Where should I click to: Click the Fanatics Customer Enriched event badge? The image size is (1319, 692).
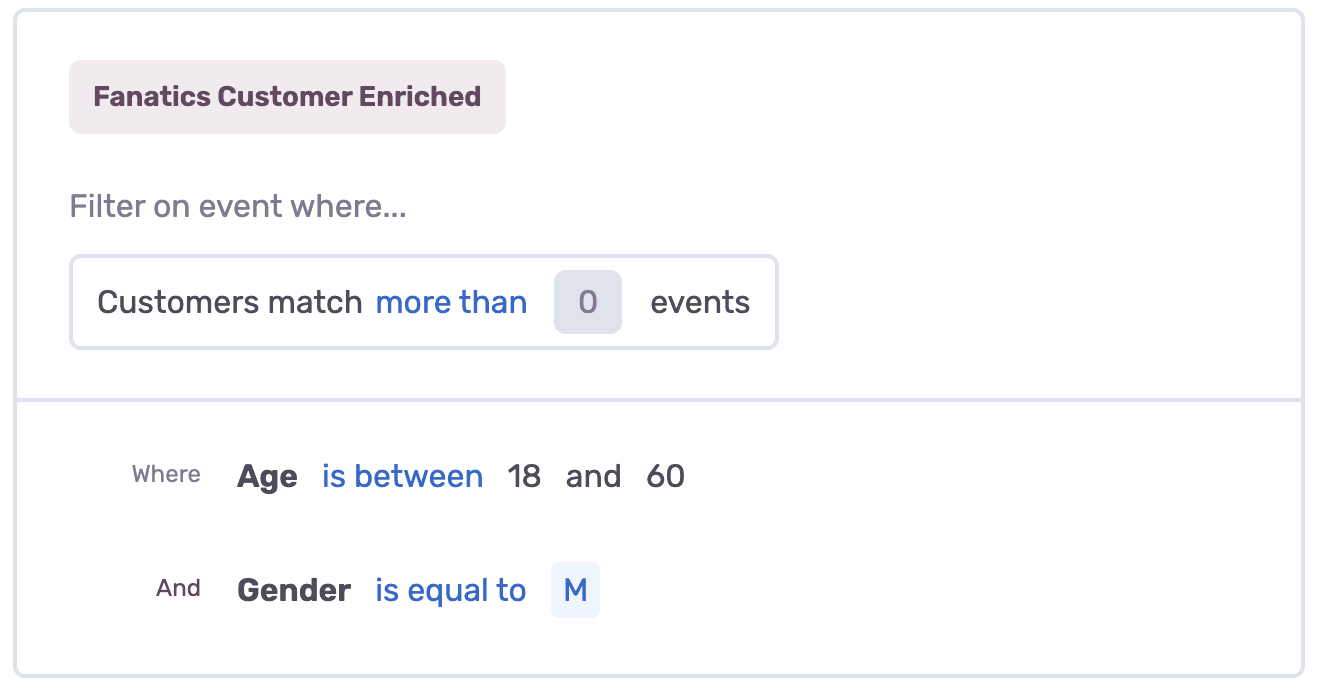287,97
